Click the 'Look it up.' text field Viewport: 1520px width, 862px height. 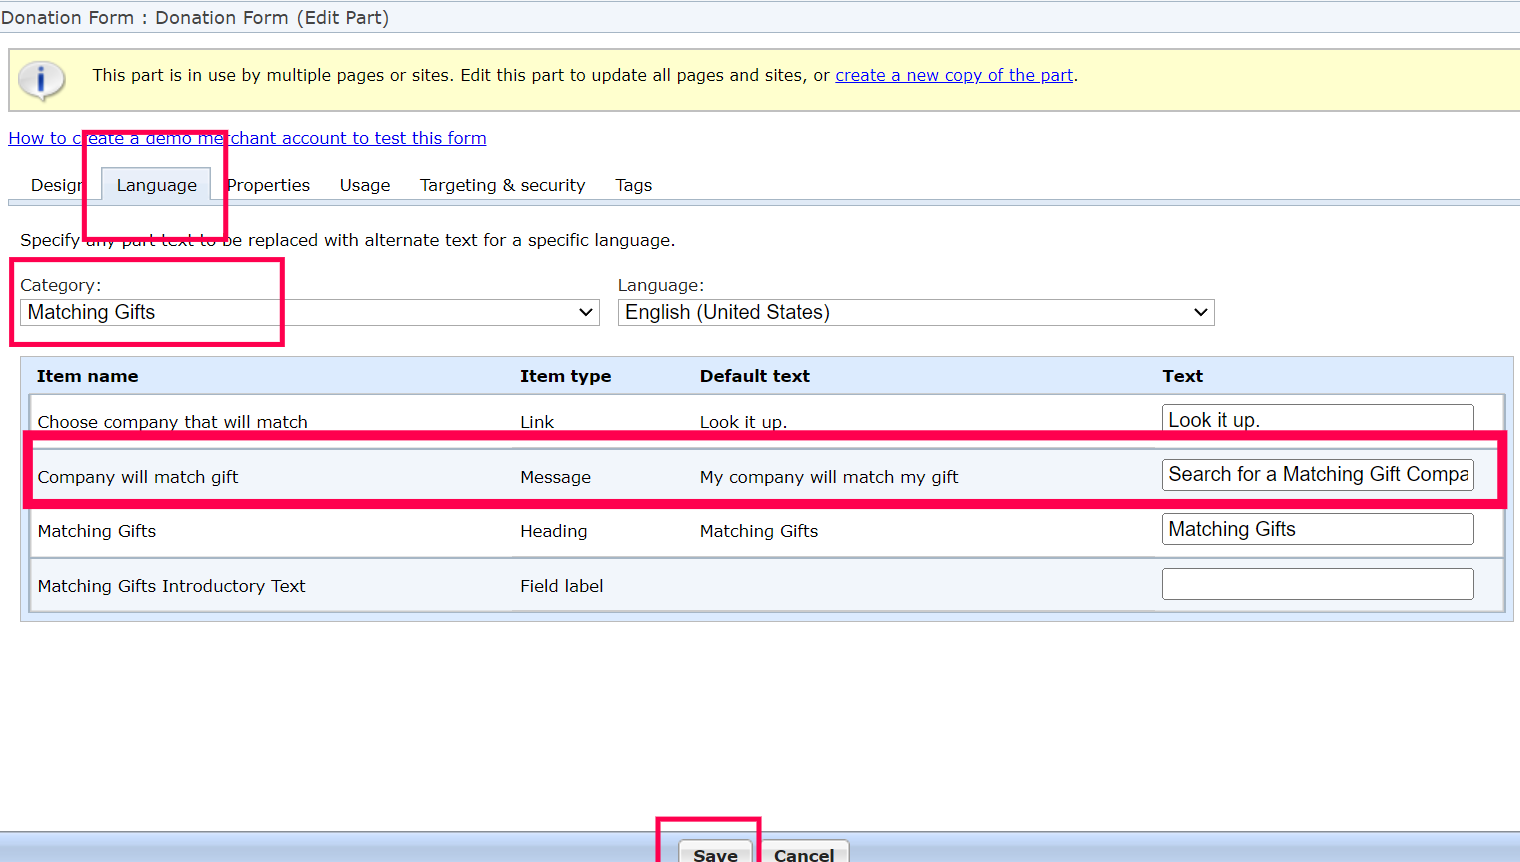point(1317,420)
